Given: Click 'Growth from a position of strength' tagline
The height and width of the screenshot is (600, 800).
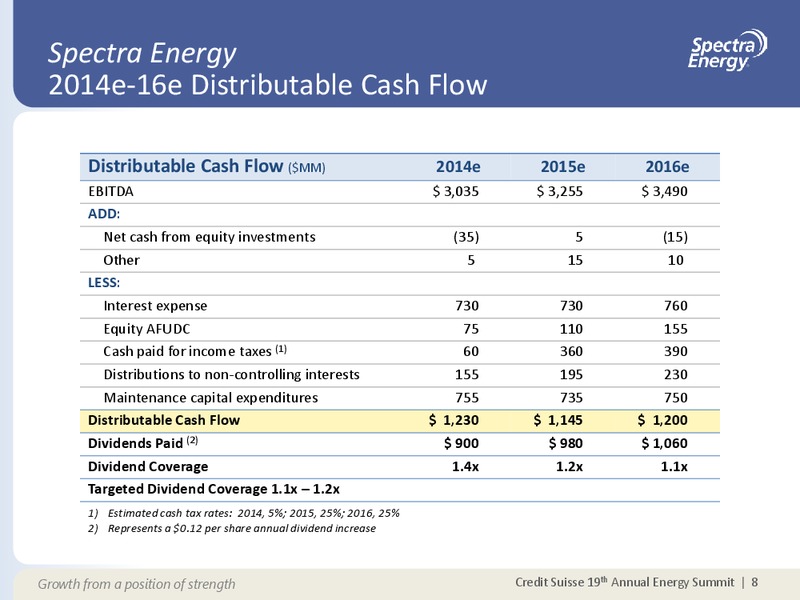Looking at the screenshot, I should [137, 584].
